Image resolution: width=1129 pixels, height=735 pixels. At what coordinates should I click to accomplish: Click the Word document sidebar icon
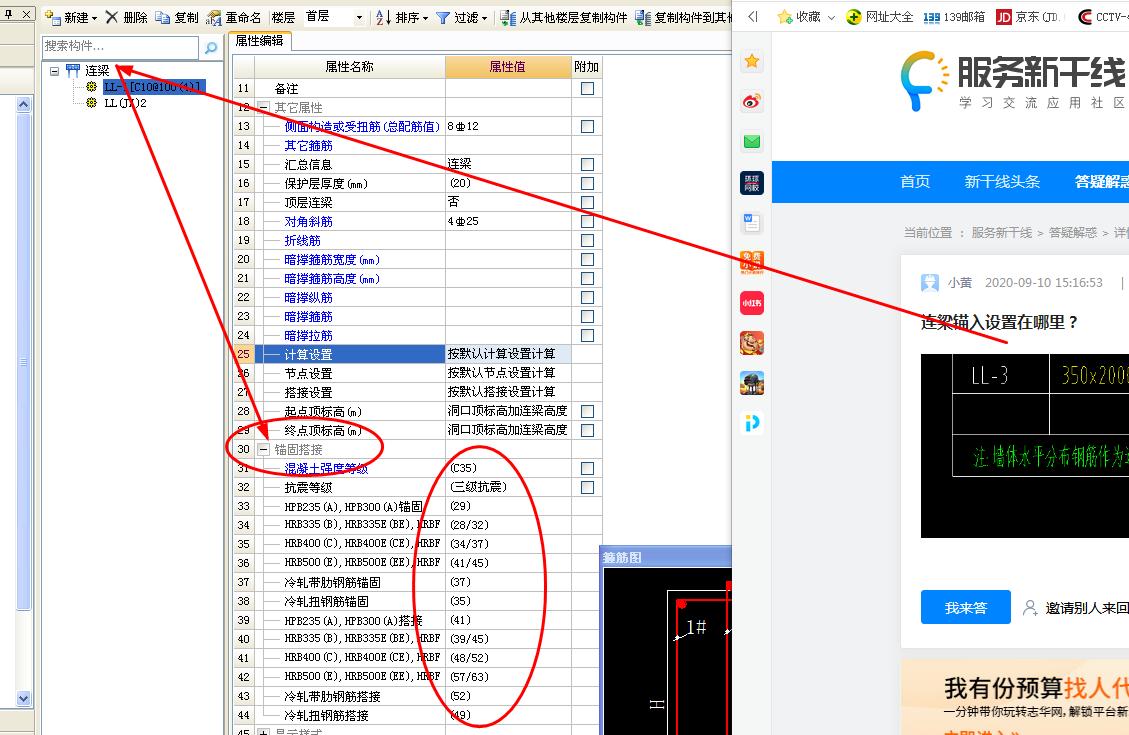pyautogui.click(x=752, y=222)
